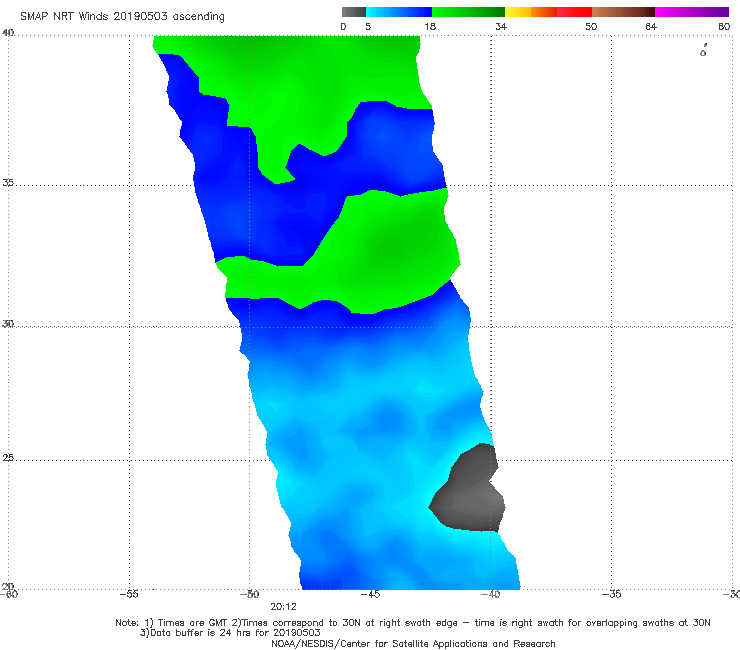Click the NOAA/NESDIS credit line
This screenshot has width=740, height=650.
(413, 644)
